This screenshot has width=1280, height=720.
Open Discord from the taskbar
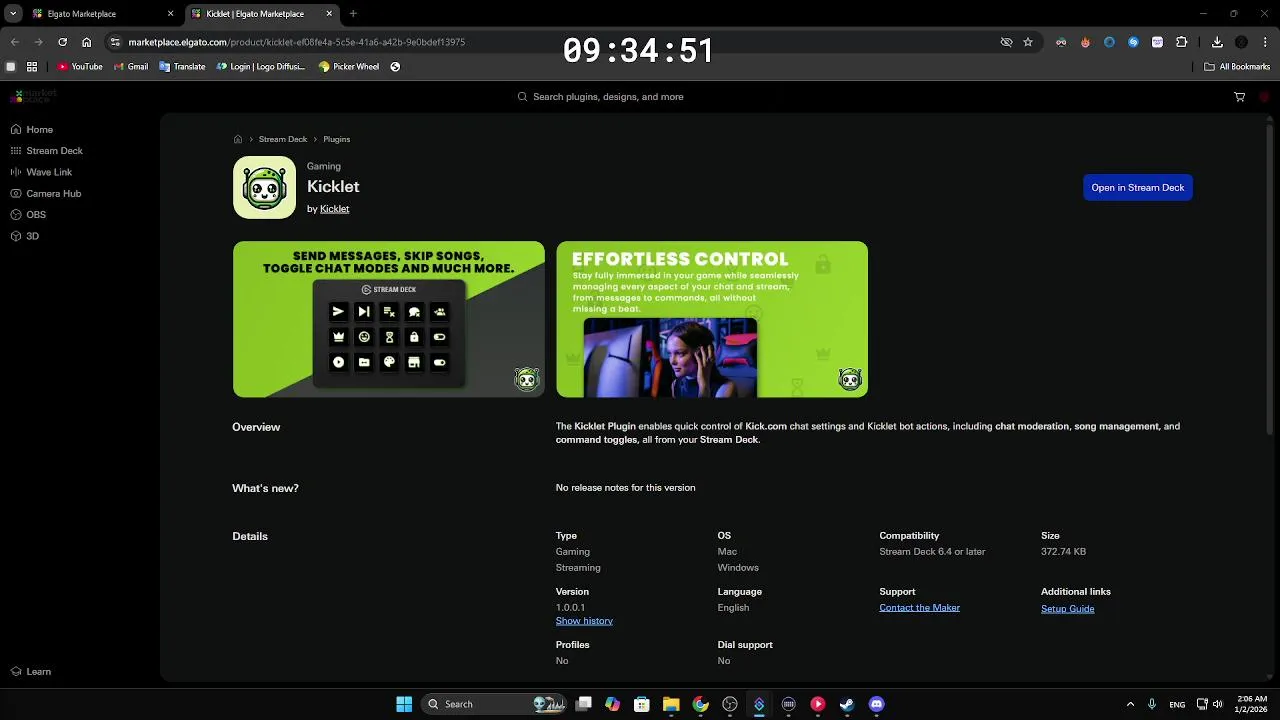point(877,704)
